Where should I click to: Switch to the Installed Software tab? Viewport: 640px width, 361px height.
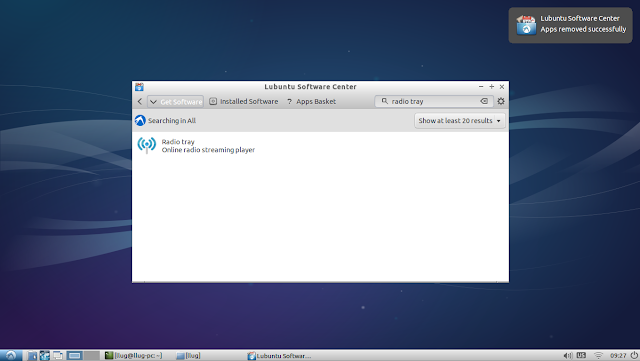coord(244,101)
